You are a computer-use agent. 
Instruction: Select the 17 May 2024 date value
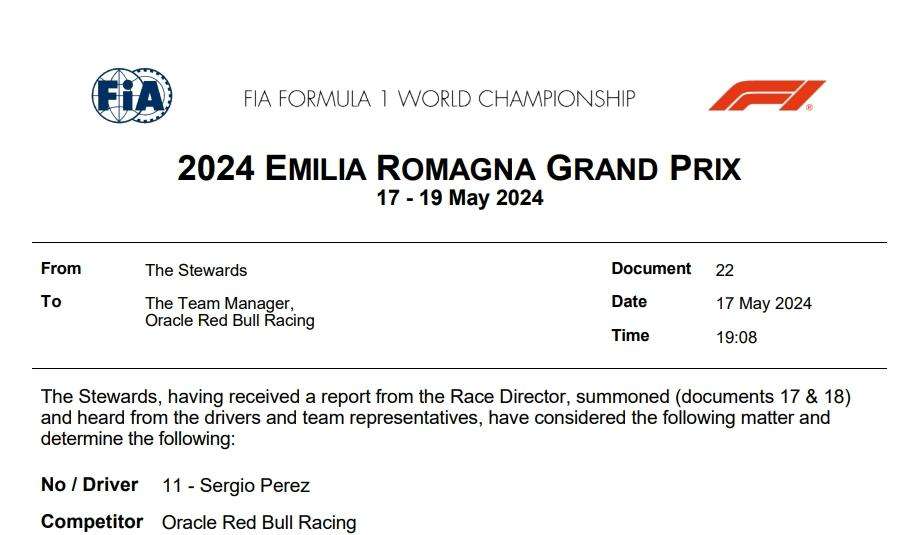click(764, 304)
